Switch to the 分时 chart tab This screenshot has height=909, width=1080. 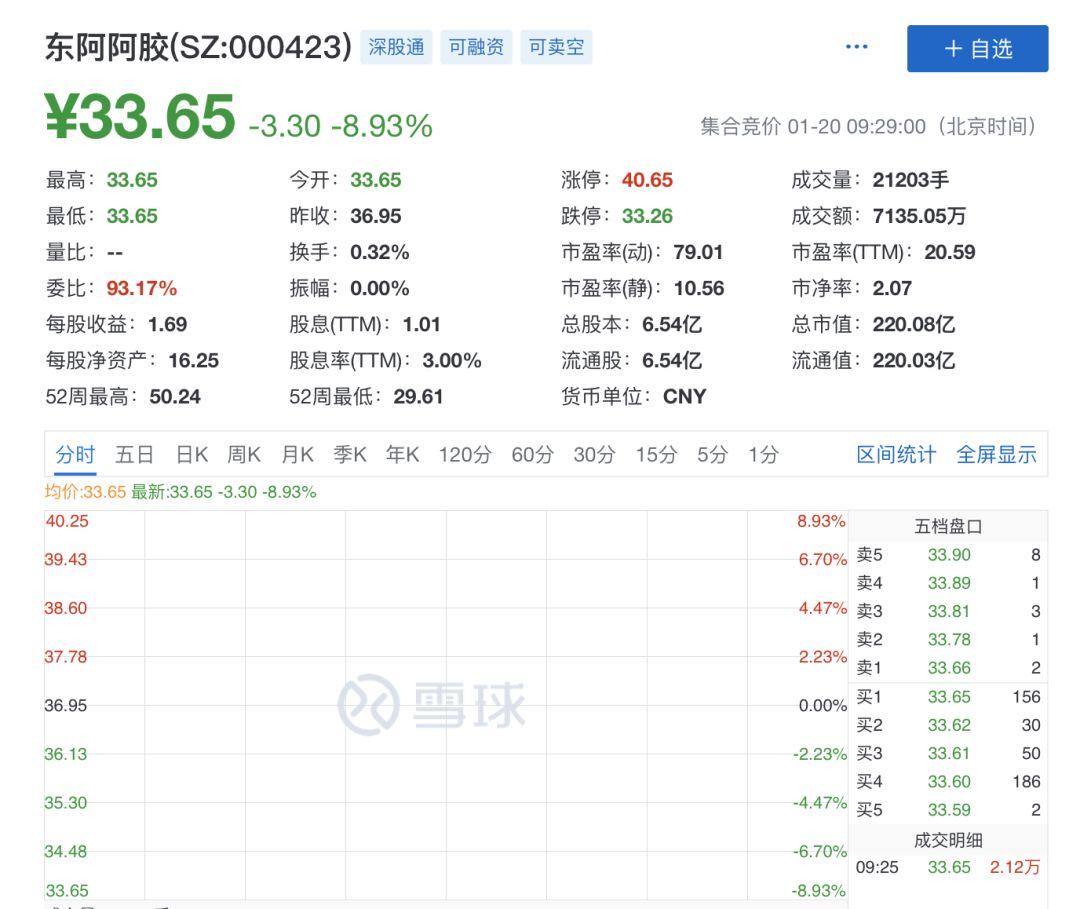point(75,454)
